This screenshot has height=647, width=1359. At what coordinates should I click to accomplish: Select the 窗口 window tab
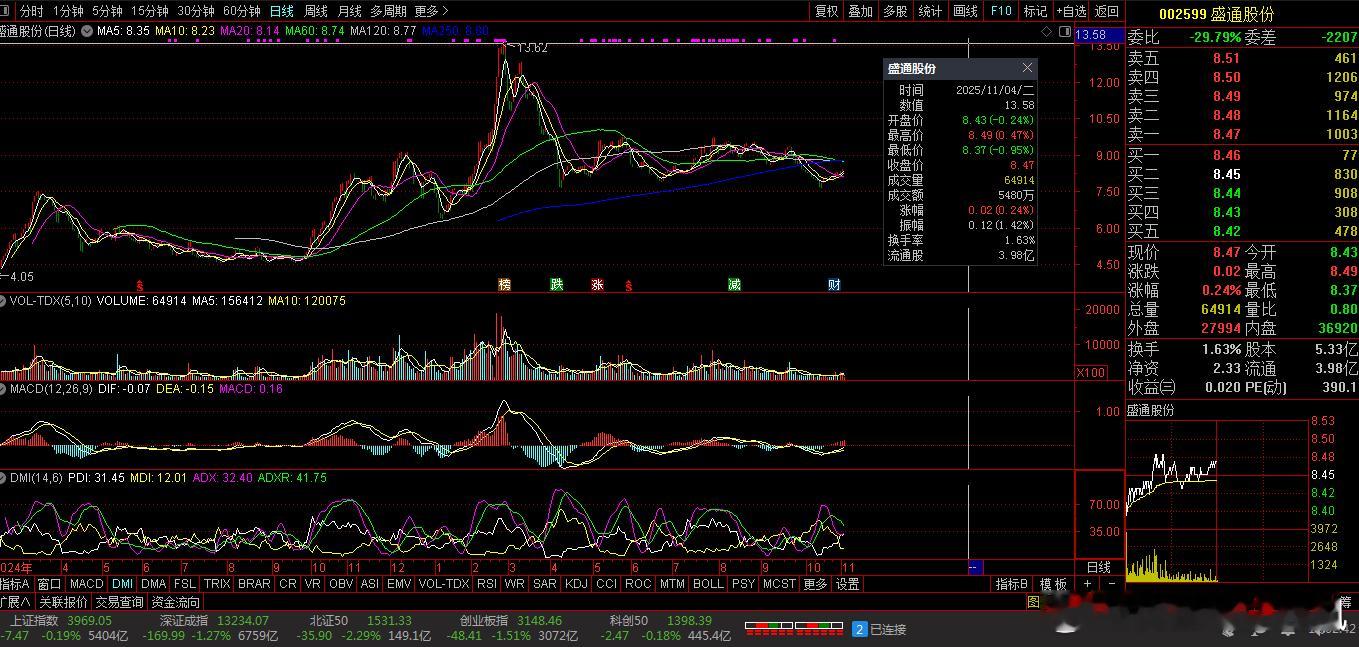49,584
